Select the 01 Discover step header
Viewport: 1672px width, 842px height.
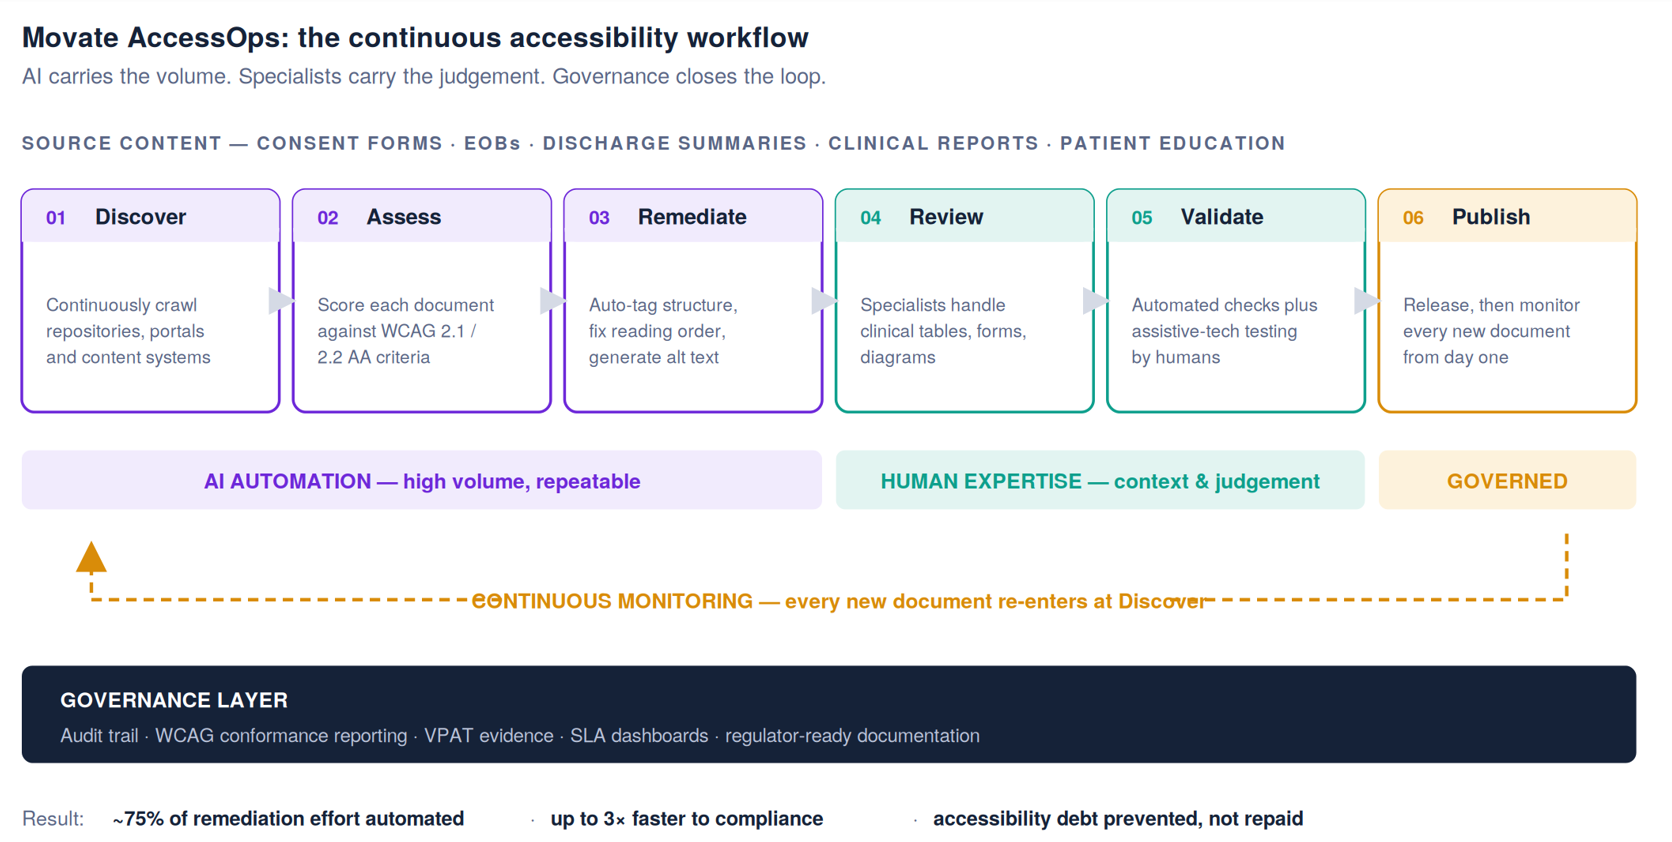point(151,216)
